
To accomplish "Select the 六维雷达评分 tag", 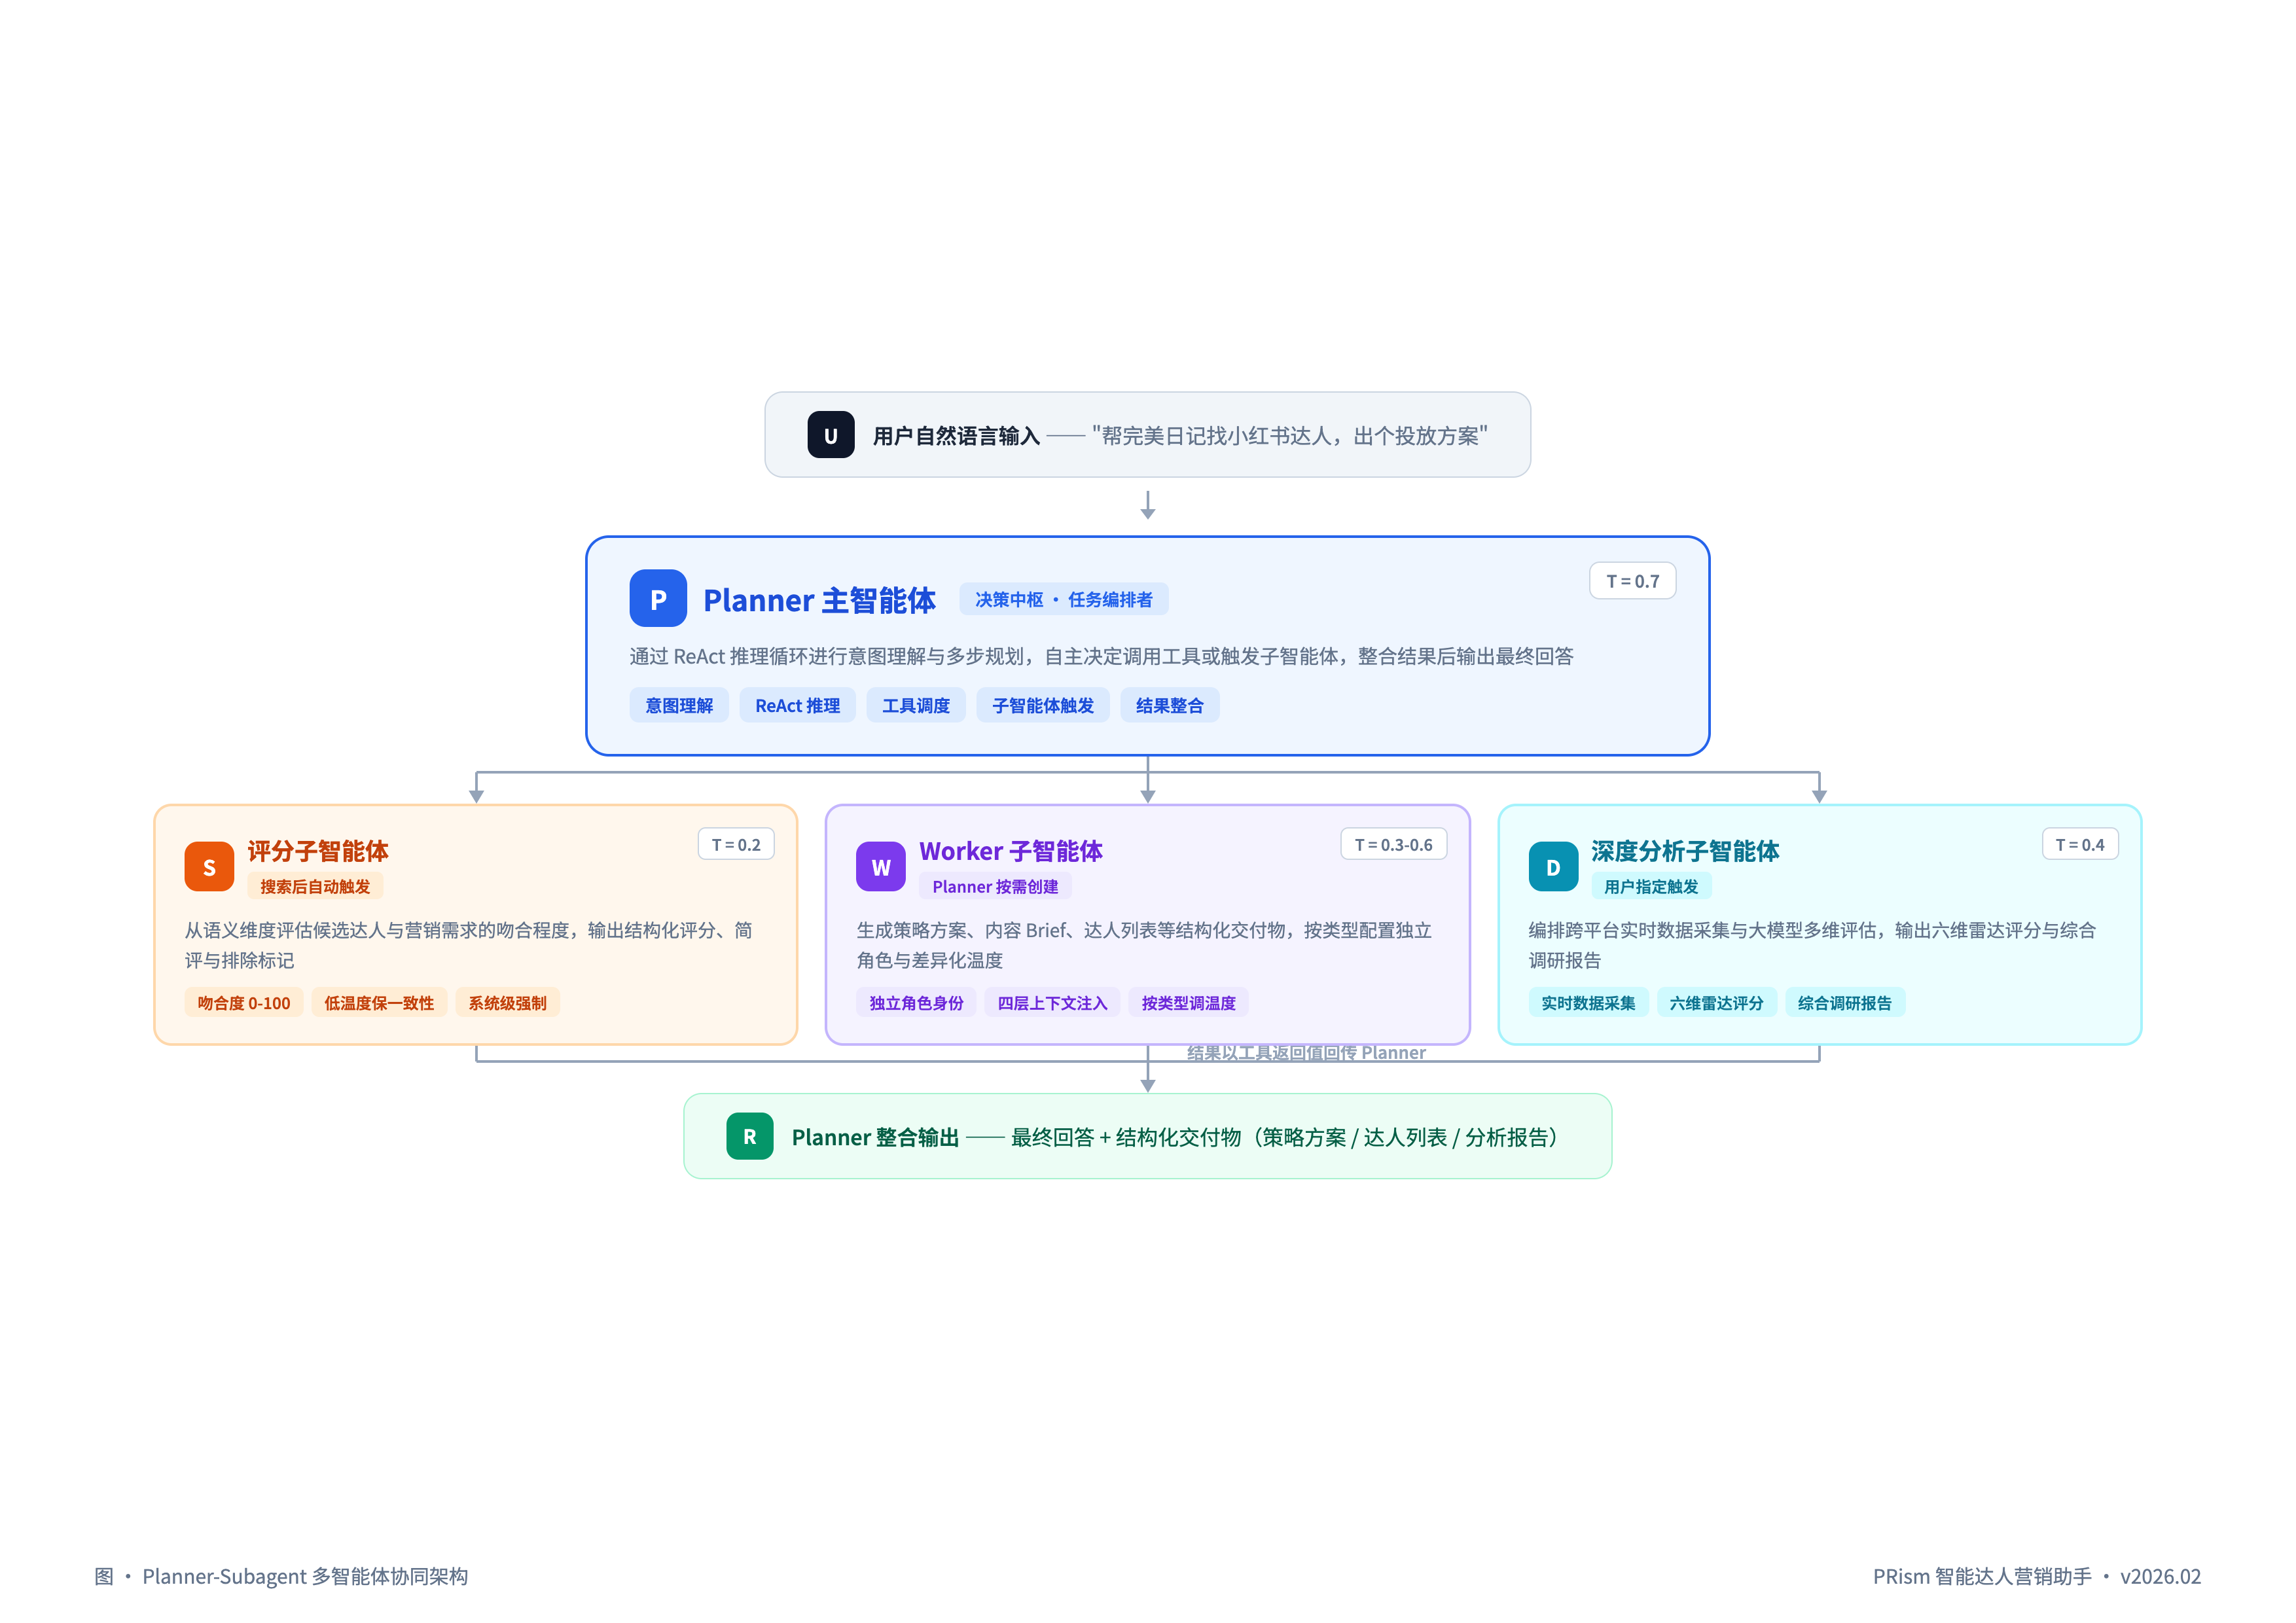I will tap(1717, 1002).
